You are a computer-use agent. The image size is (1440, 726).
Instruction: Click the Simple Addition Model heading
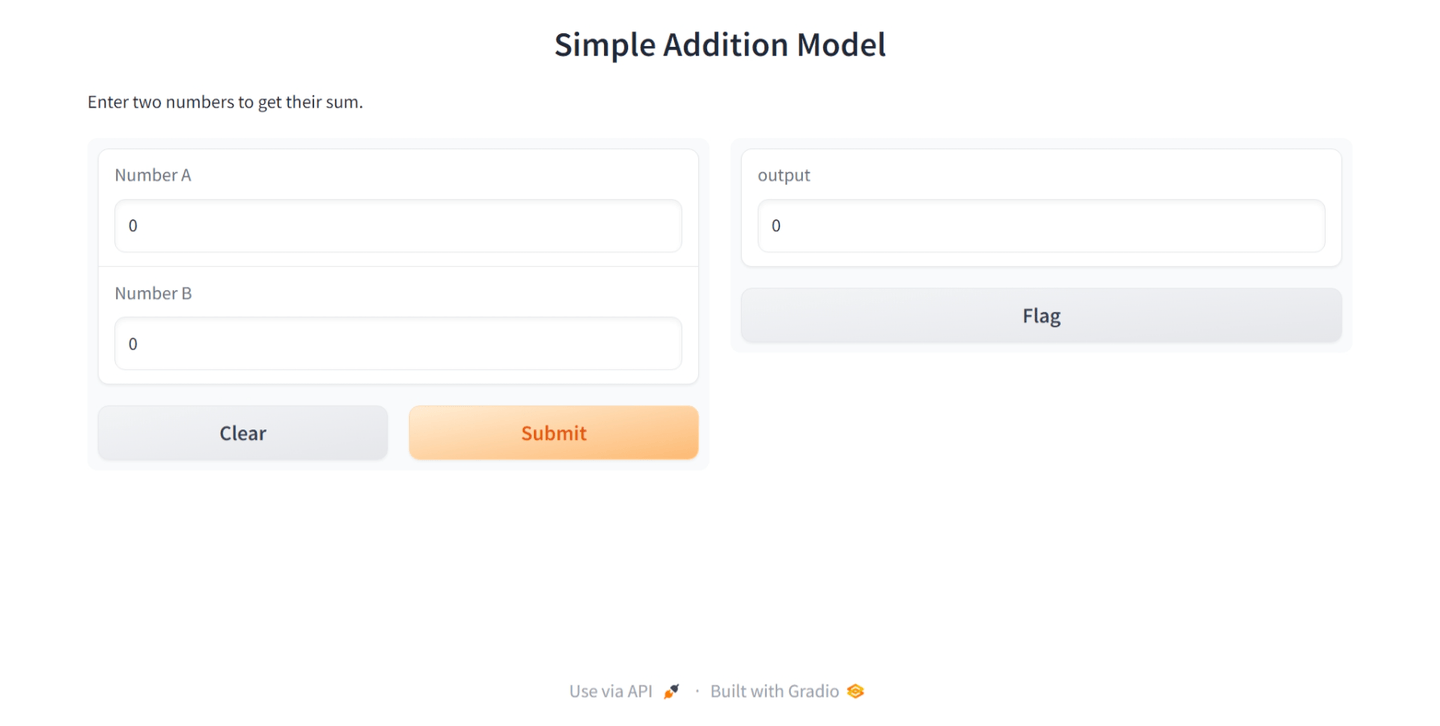point(720,45)
